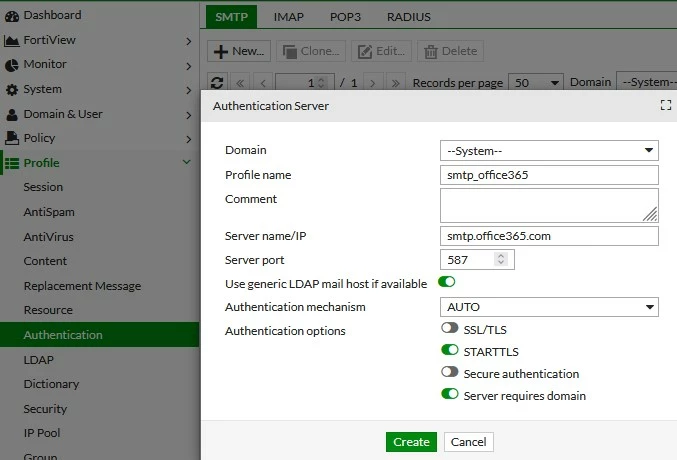Open the Dashboard icon in sidebar
Image resolution: width=677 pixels, height=460 pixels.
[x=12, y=16]
